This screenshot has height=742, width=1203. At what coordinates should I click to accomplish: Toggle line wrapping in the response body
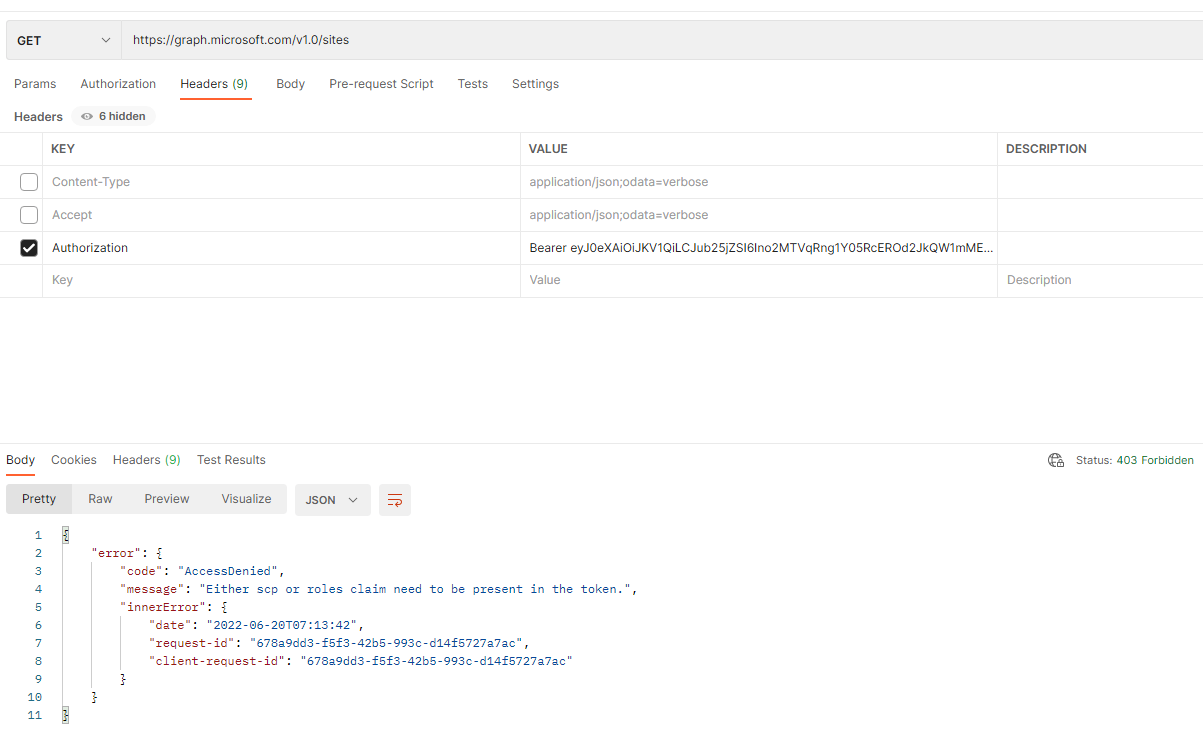click(x=394, y=500)
